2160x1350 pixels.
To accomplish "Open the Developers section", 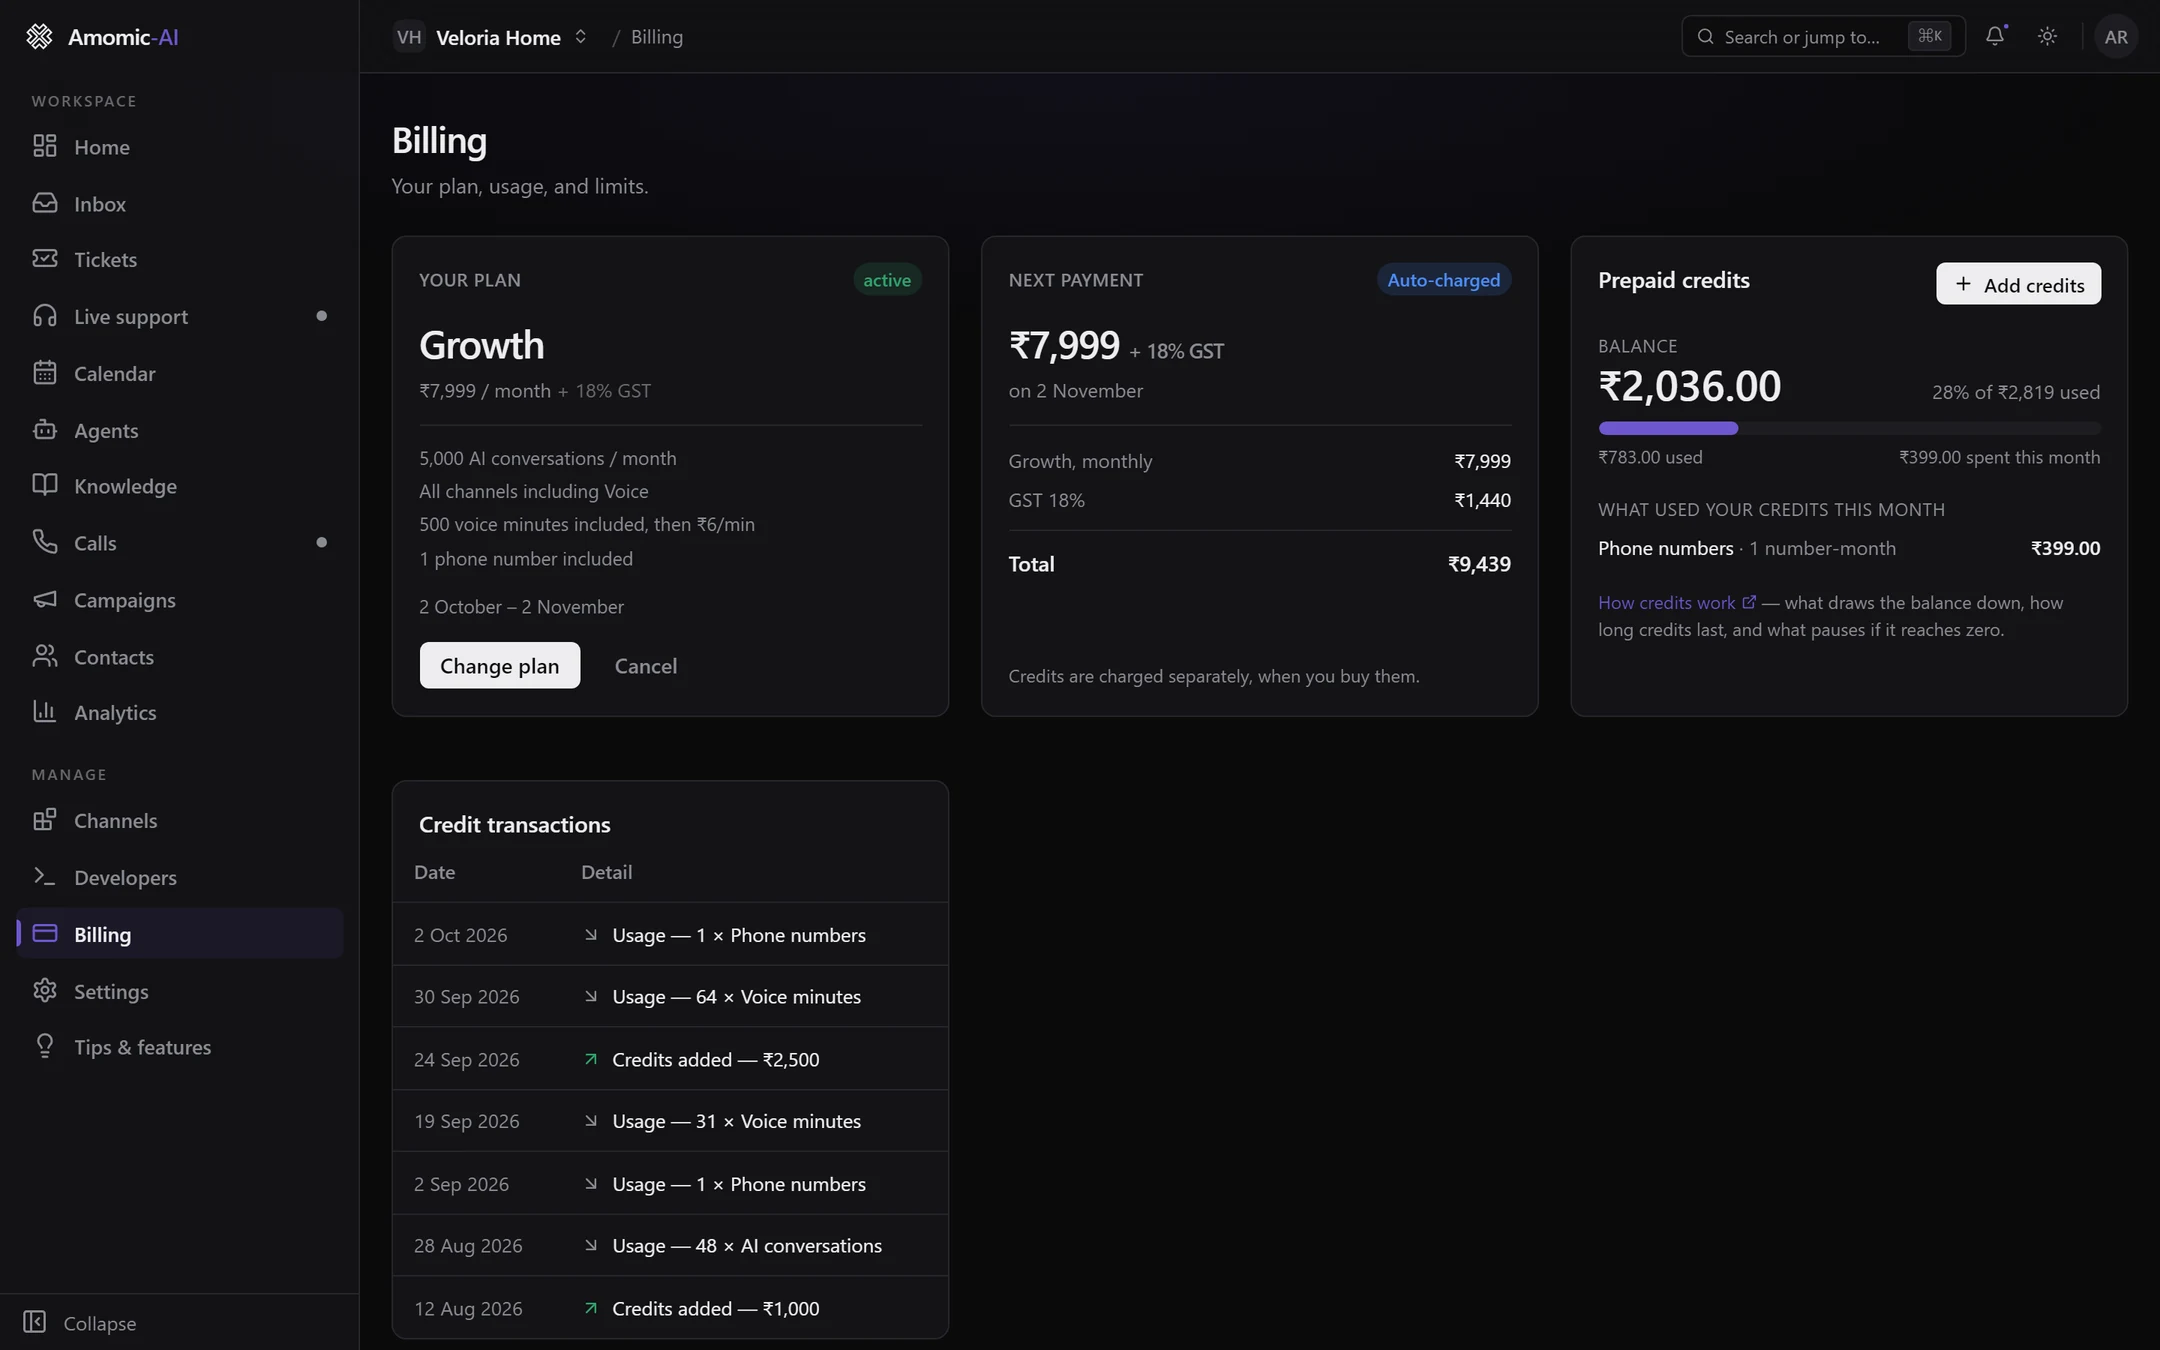I will click(180, 878).
